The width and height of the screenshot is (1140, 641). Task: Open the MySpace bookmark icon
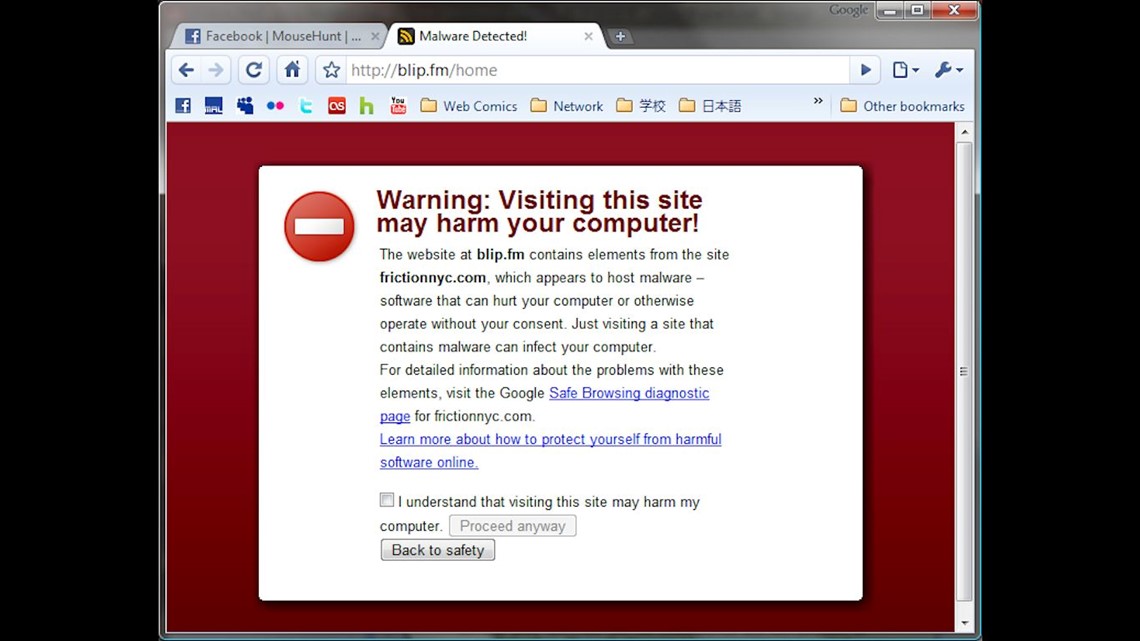[245, 106]
